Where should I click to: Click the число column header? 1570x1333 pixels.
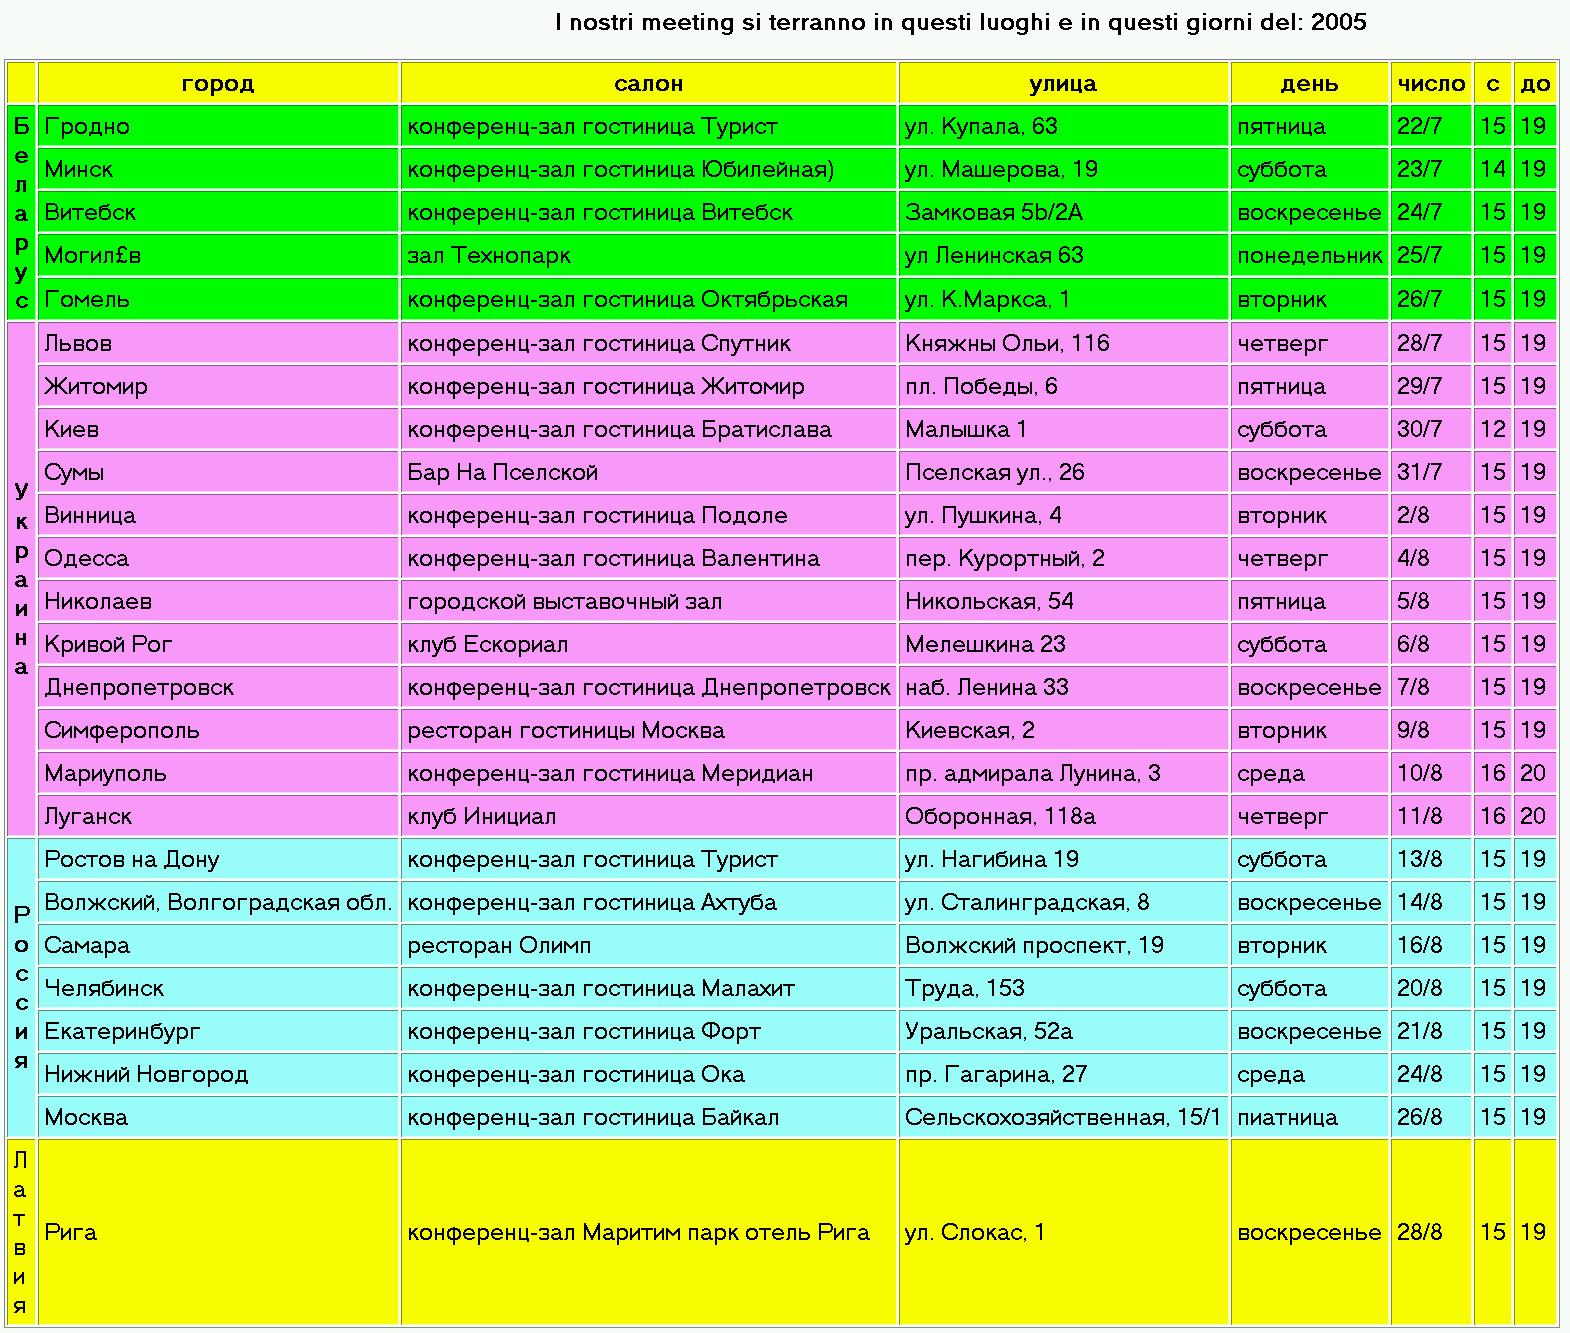coord(1431,84)
